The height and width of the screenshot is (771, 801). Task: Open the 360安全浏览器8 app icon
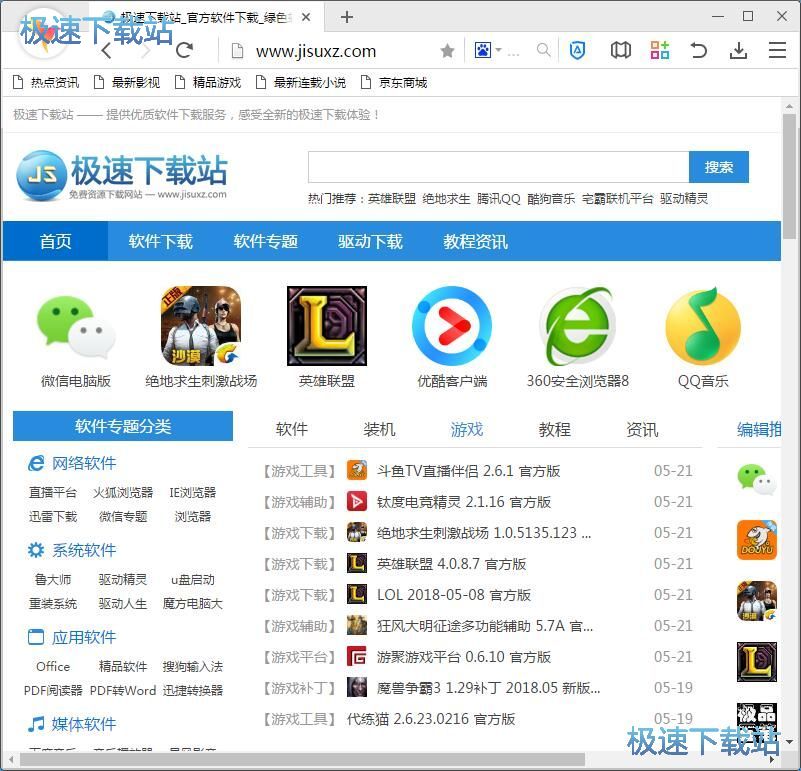(578, 325)
